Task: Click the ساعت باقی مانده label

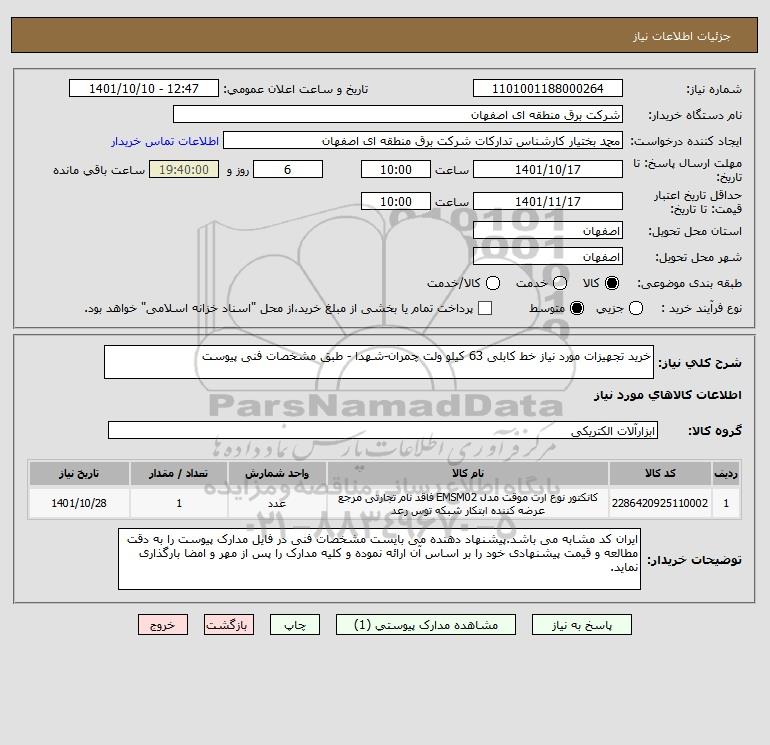Action: [x=99, y=170]
